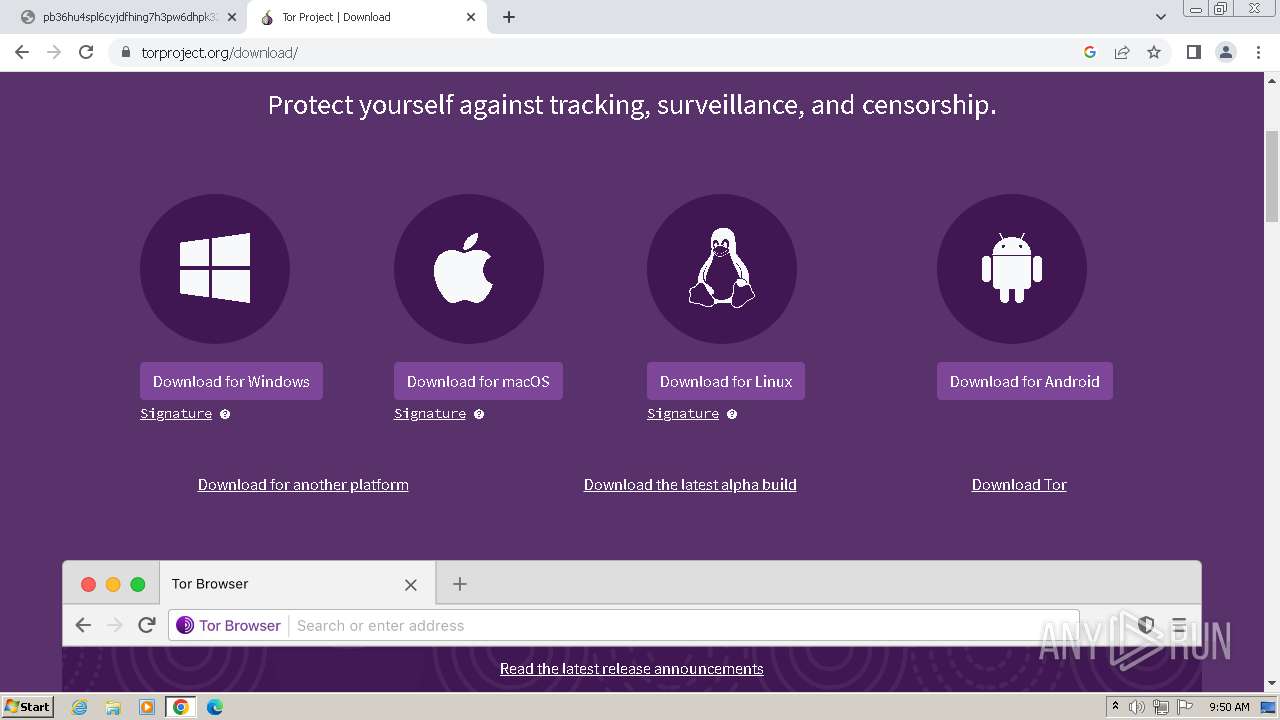Open Signature link under Windows download

pyautogui.click(x=176, y=414)
